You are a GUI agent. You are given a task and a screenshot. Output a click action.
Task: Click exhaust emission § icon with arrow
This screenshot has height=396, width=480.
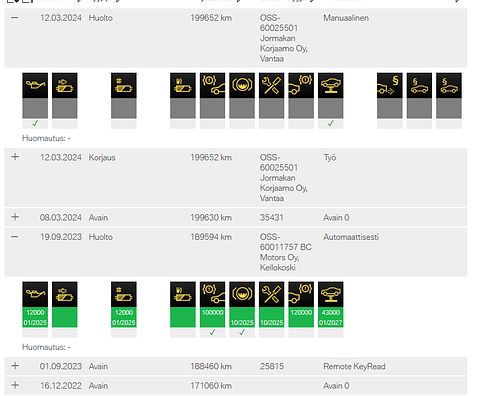[x=390, y=85]
